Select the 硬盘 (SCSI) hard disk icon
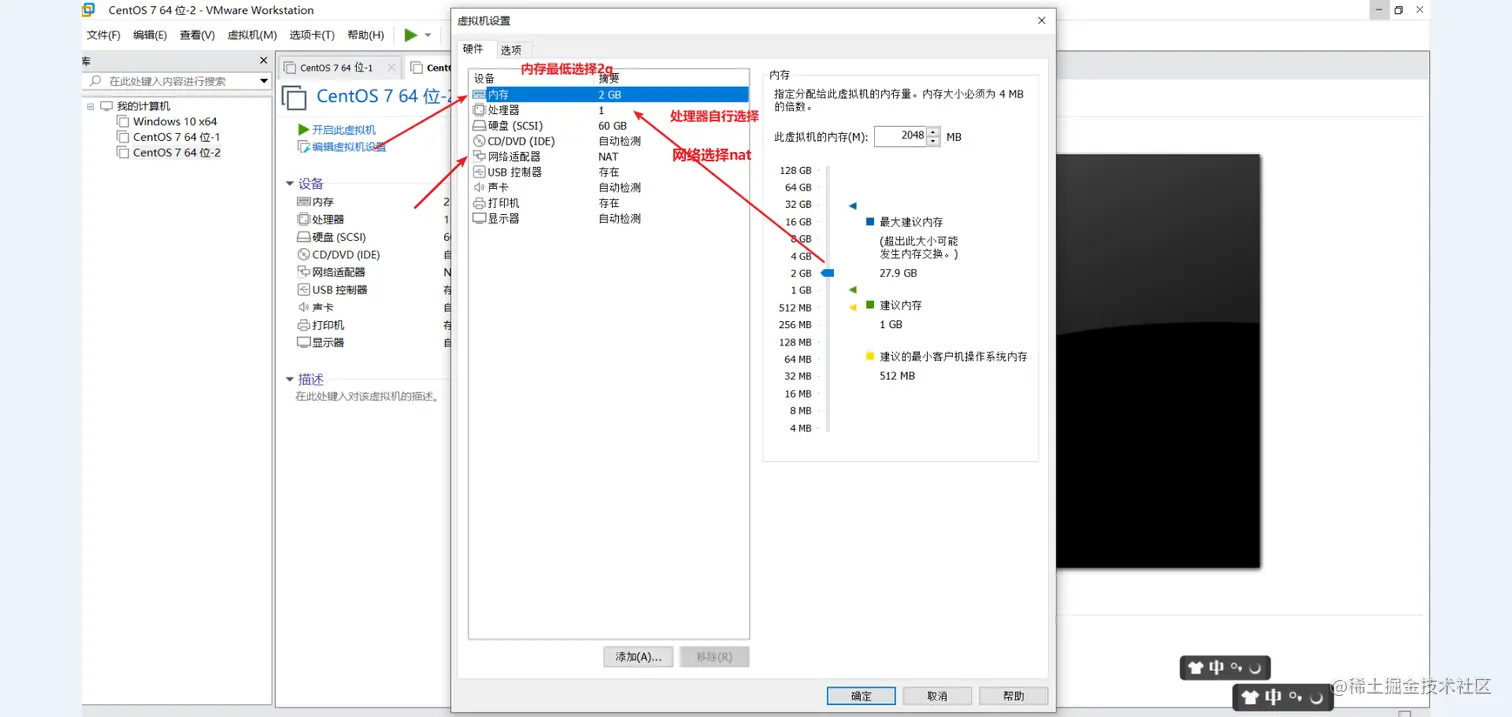The width and height of the screenshot is (1512, 717). [x=478, y=125]
